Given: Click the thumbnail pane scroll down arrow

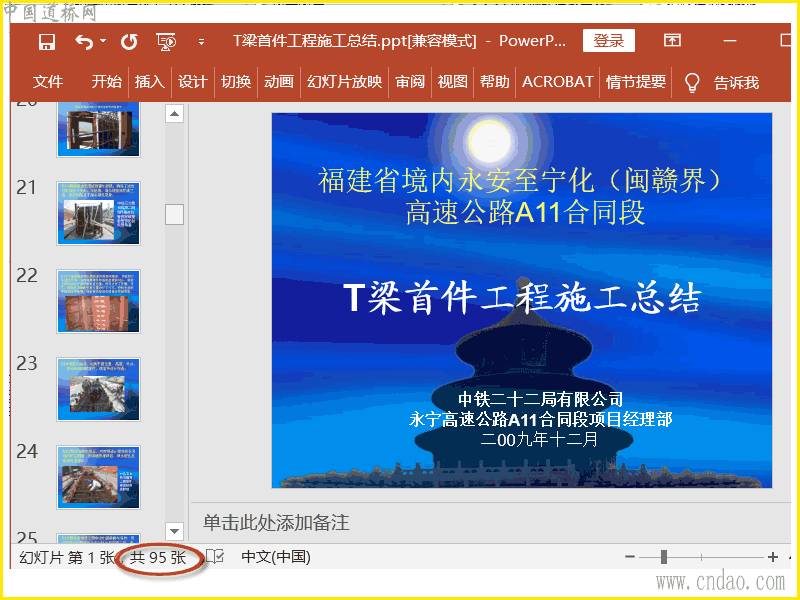Looking at the screenshot, I should point(174,531).
